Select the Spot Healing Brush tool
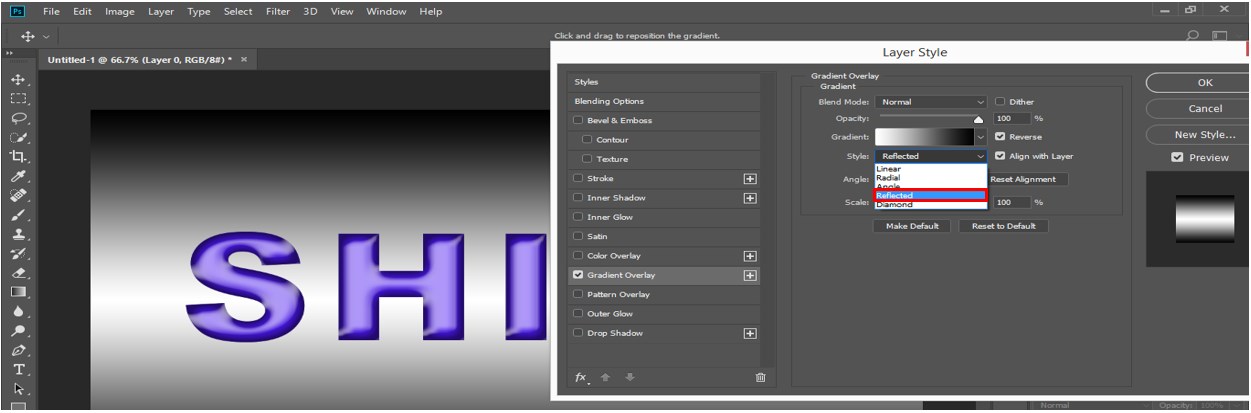The height and width of the screenshot is (413, 1251). coord(18,195)
